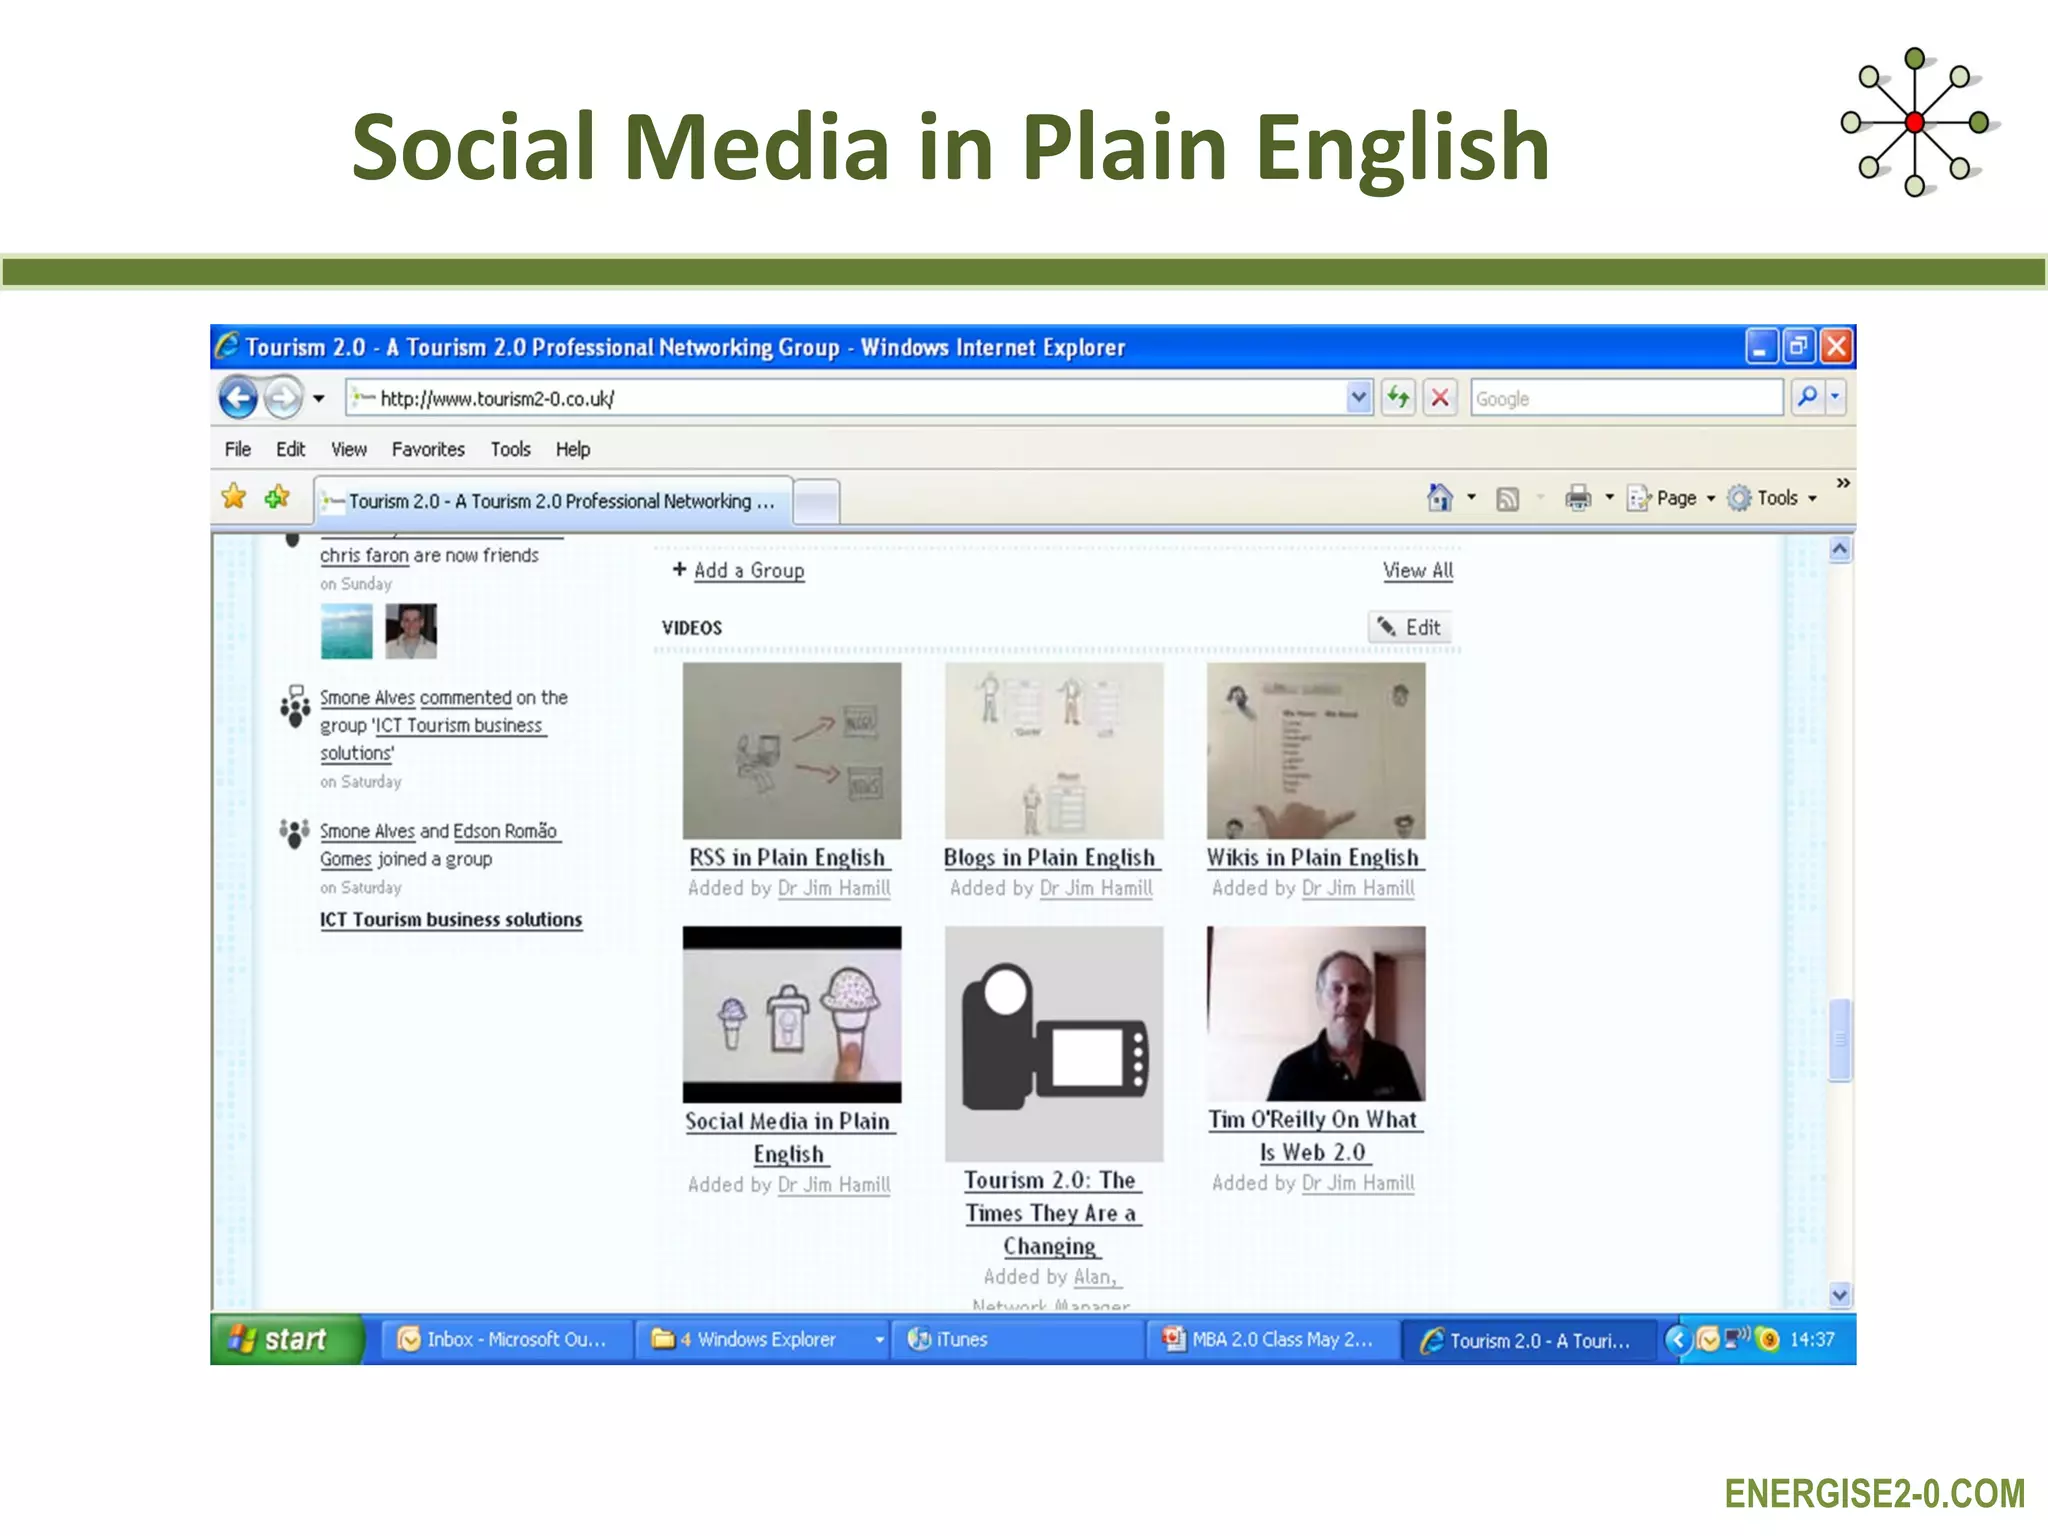This screenshot has width=2048, height=1536.
Task: Click the green Refresh icon
Action: pyautogui.click(x=1398, y=398)
